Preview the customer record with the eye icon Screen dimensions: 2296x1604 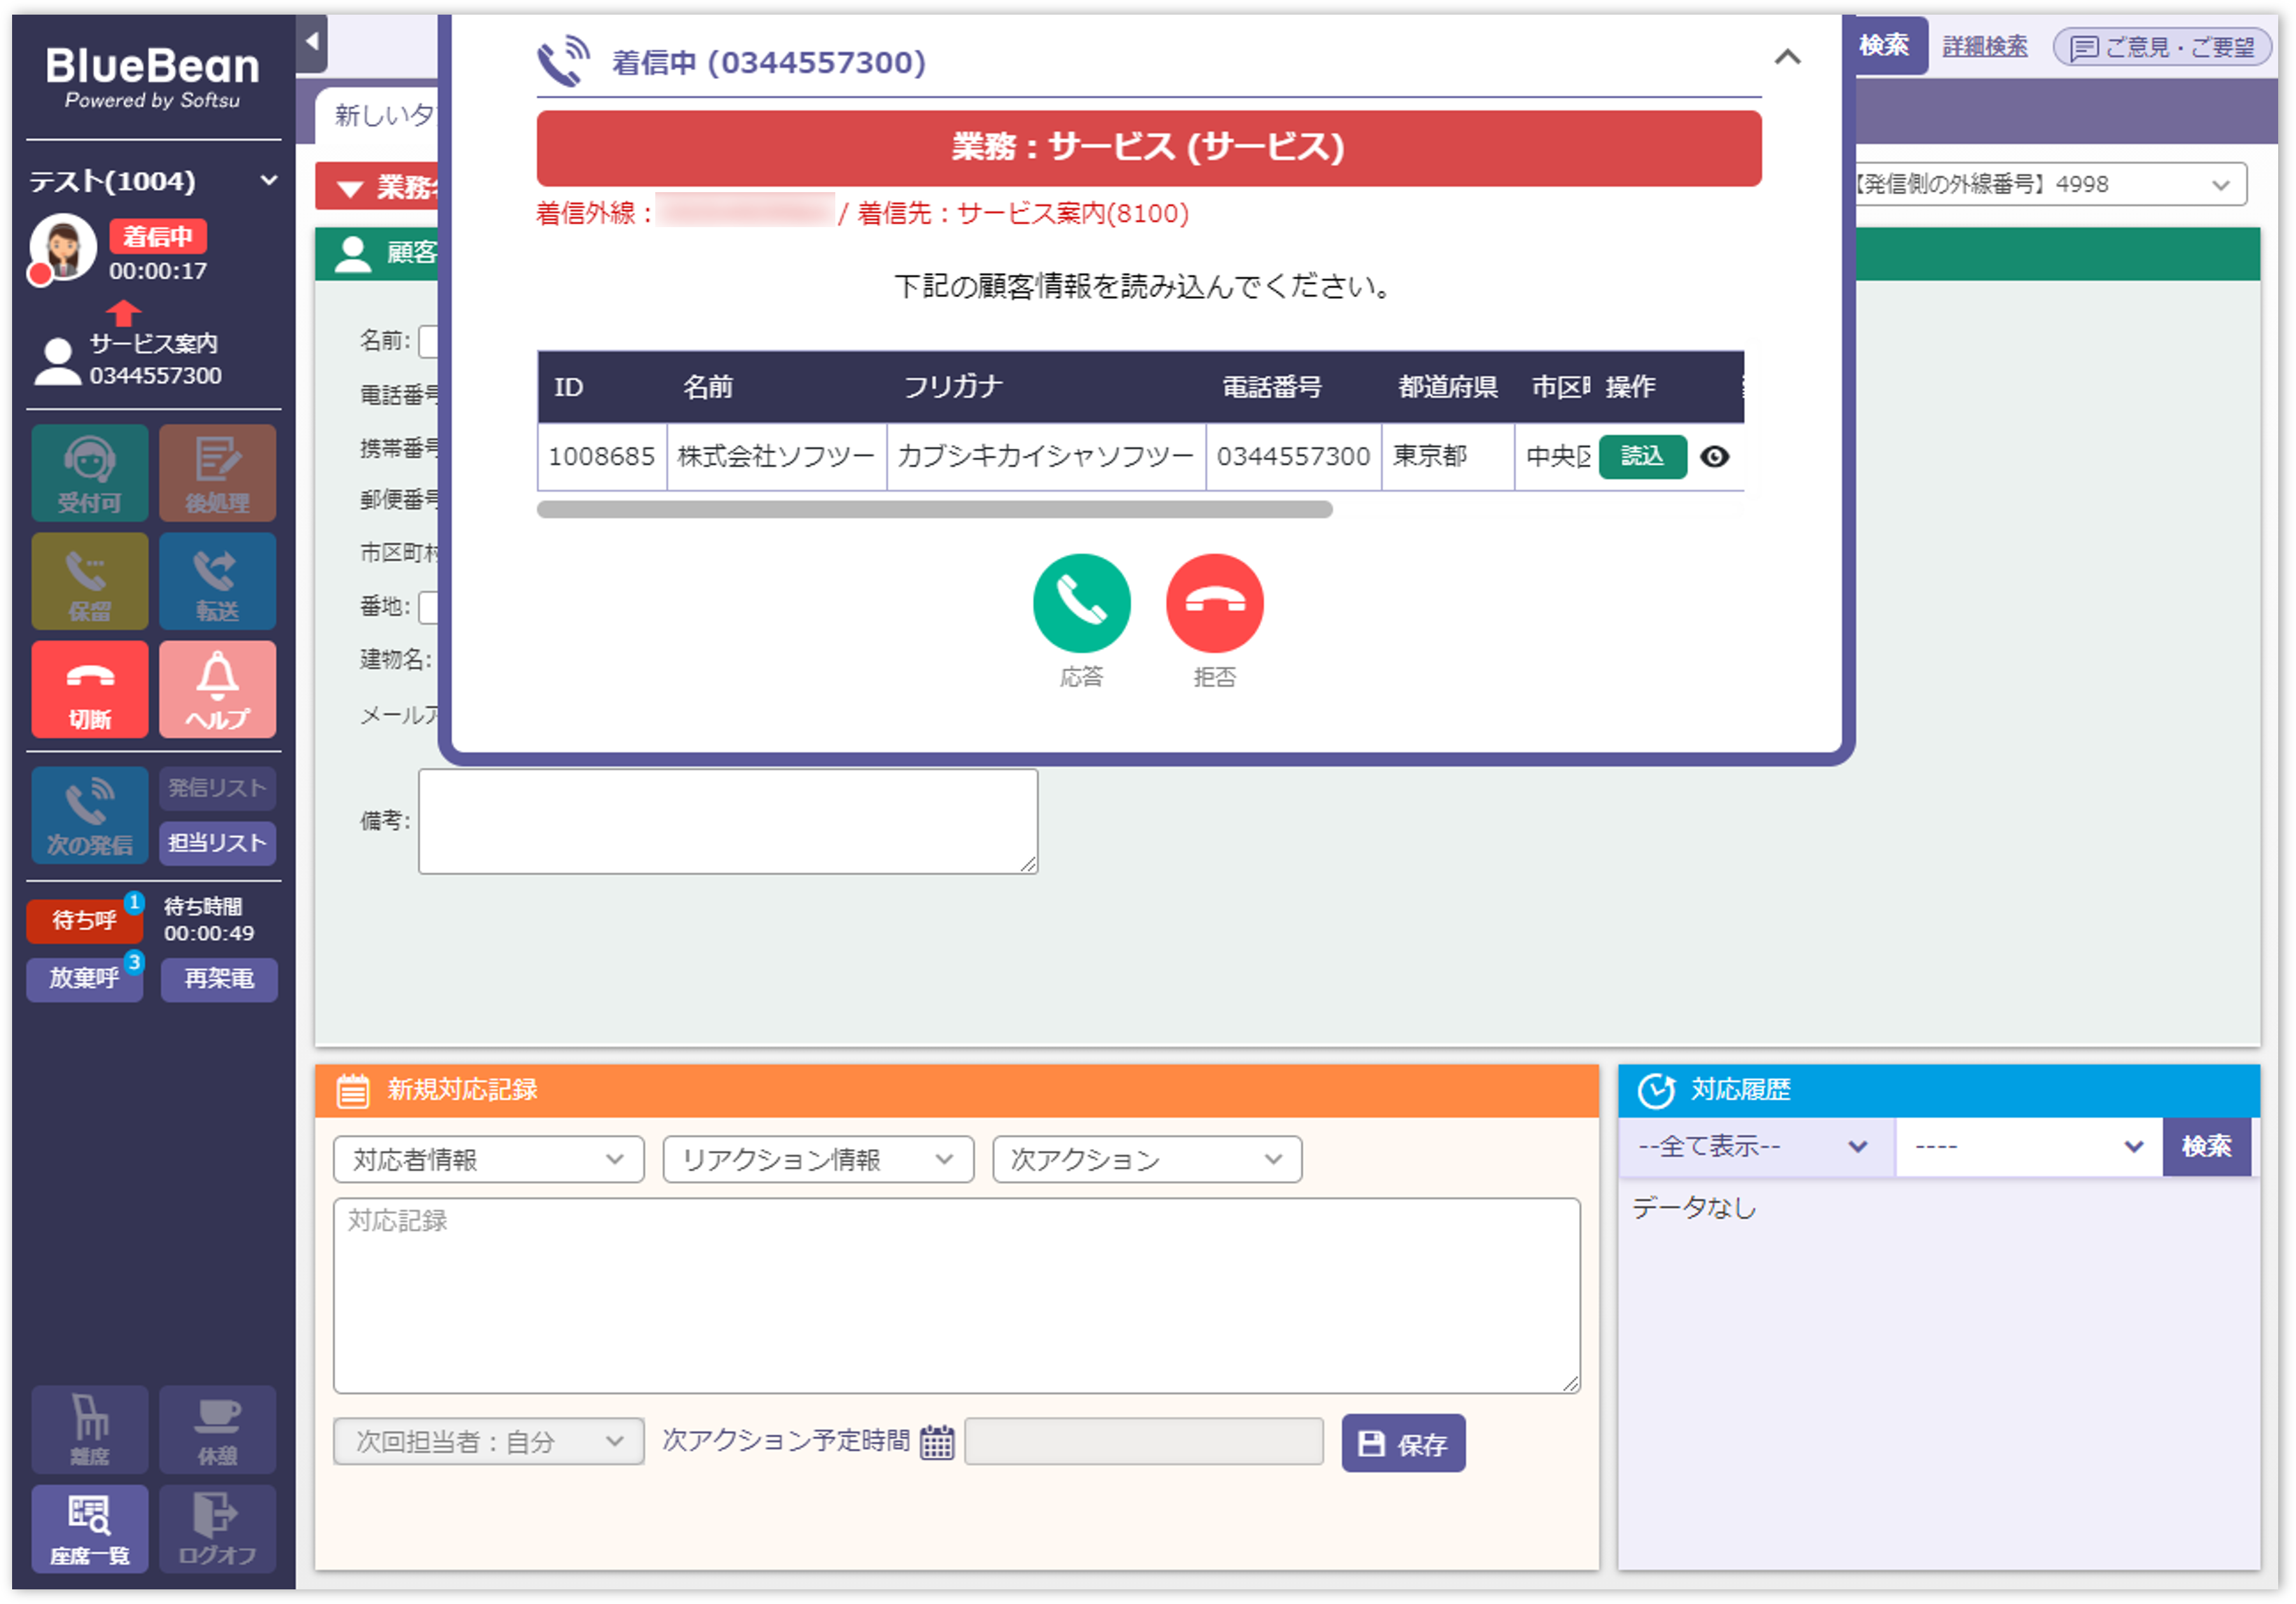tap(1716, 457)
